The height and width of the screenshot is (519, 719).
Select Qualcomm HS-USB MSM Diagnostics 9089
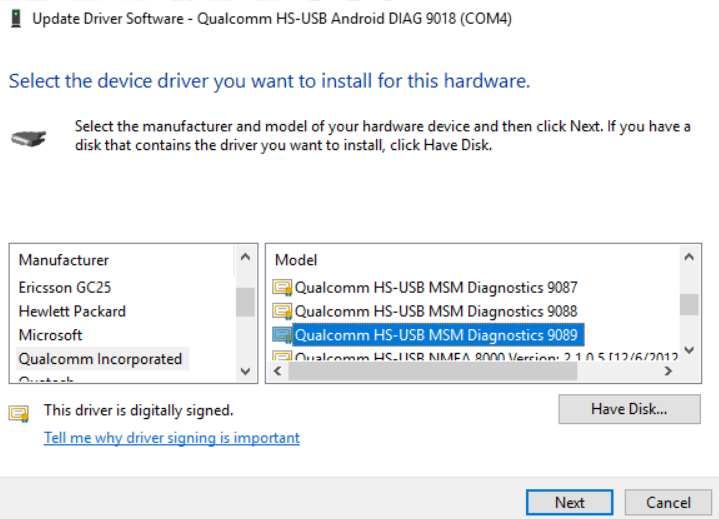438,335
